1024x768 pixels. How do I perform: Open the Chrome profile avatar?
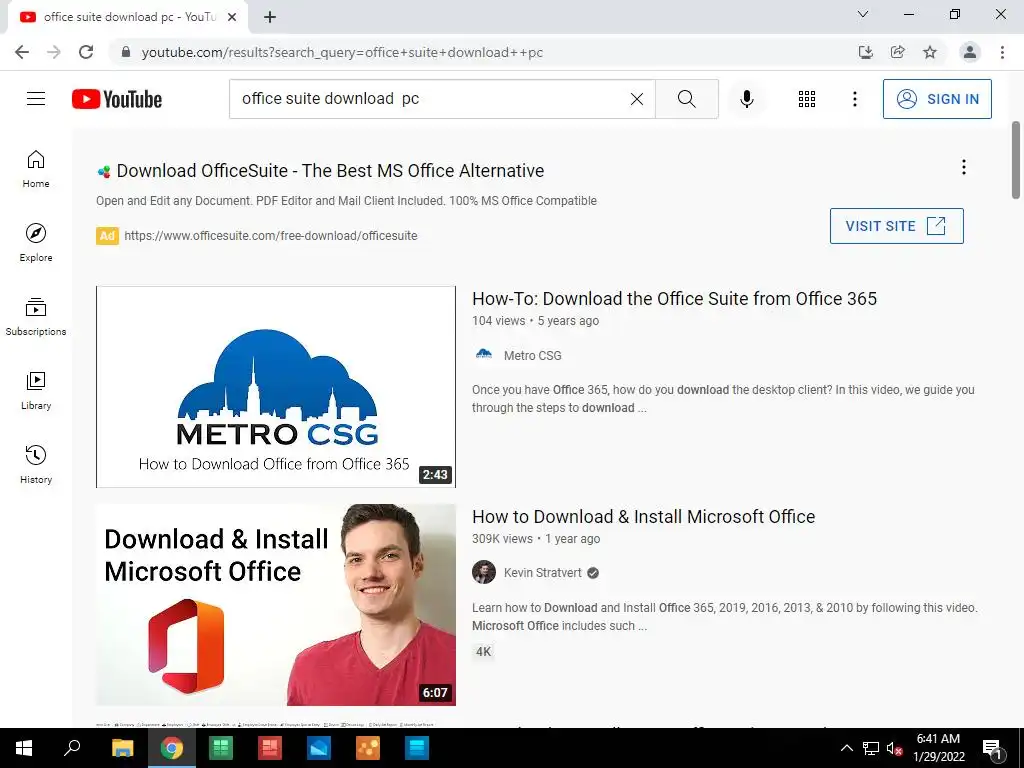(970, 52)
